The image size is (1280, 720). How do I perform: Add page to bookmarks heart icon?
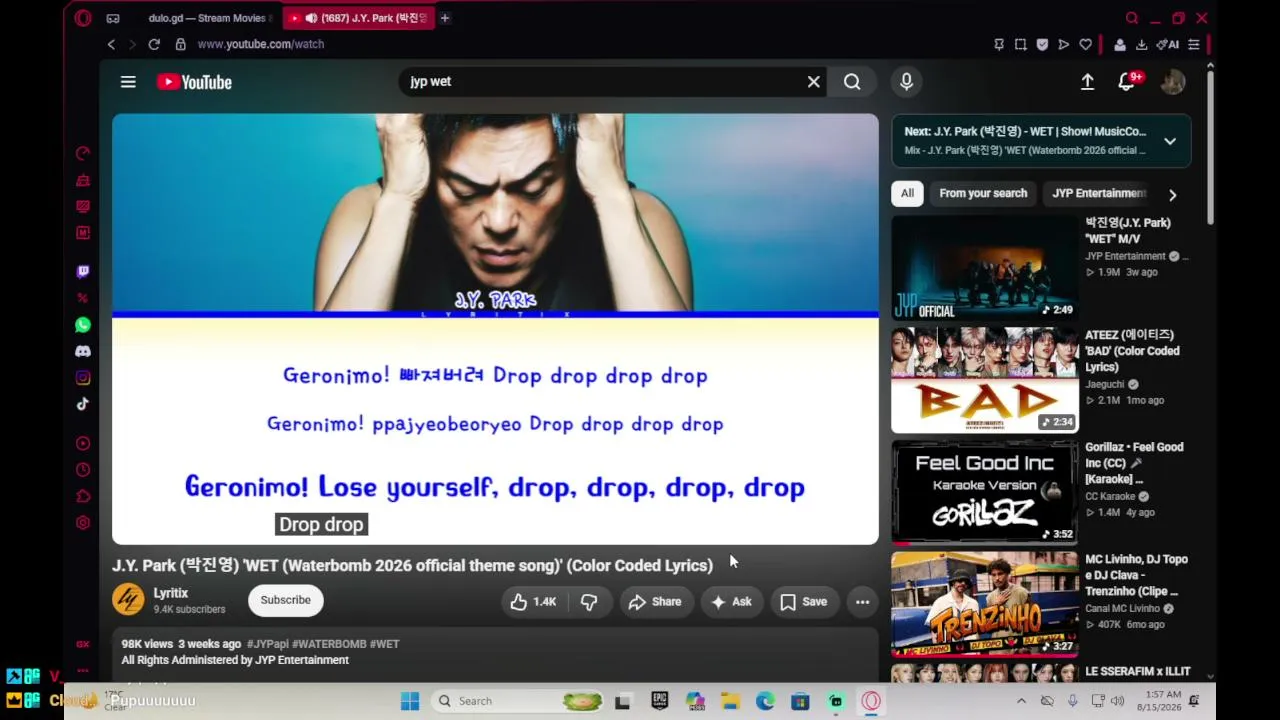pos(1085,44)
